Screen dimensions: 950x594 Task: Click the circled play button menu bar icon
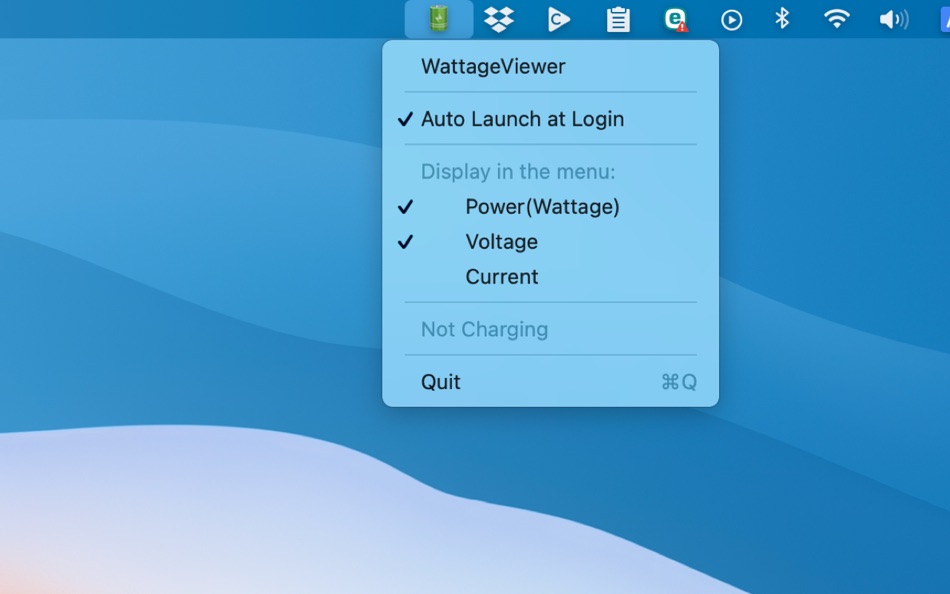(731, 20)
